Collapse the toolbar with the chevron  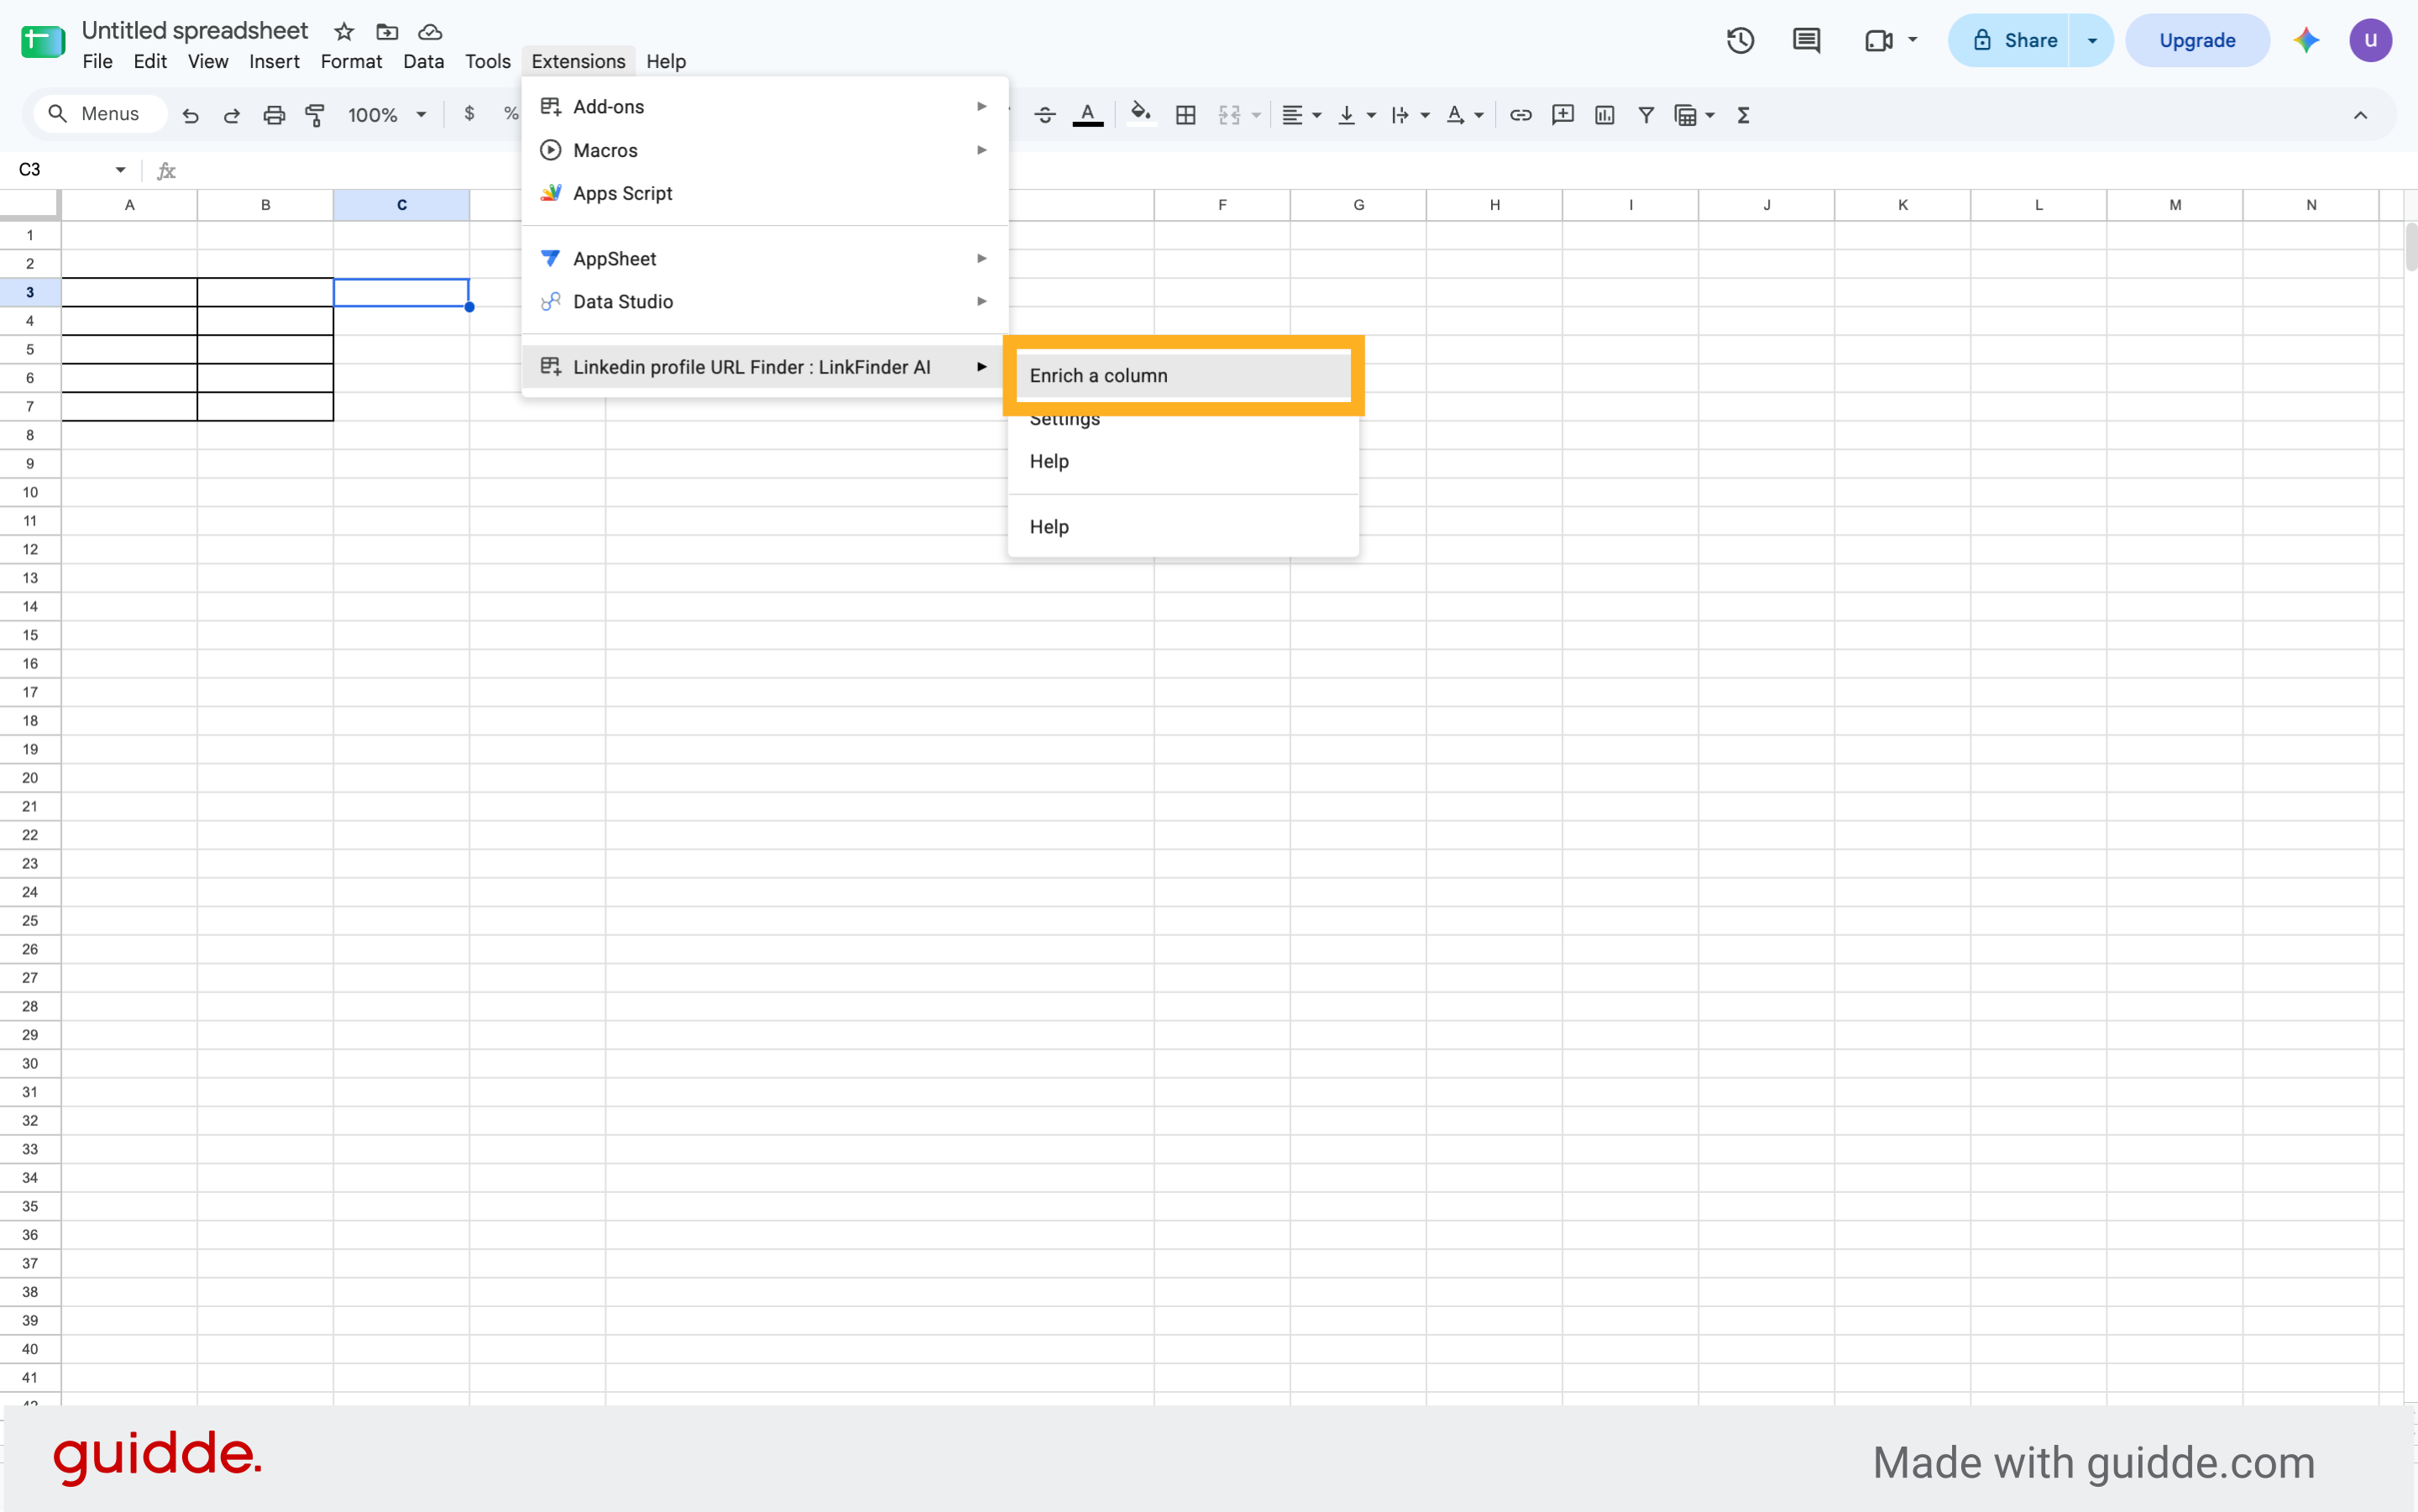click(2360, 115)
